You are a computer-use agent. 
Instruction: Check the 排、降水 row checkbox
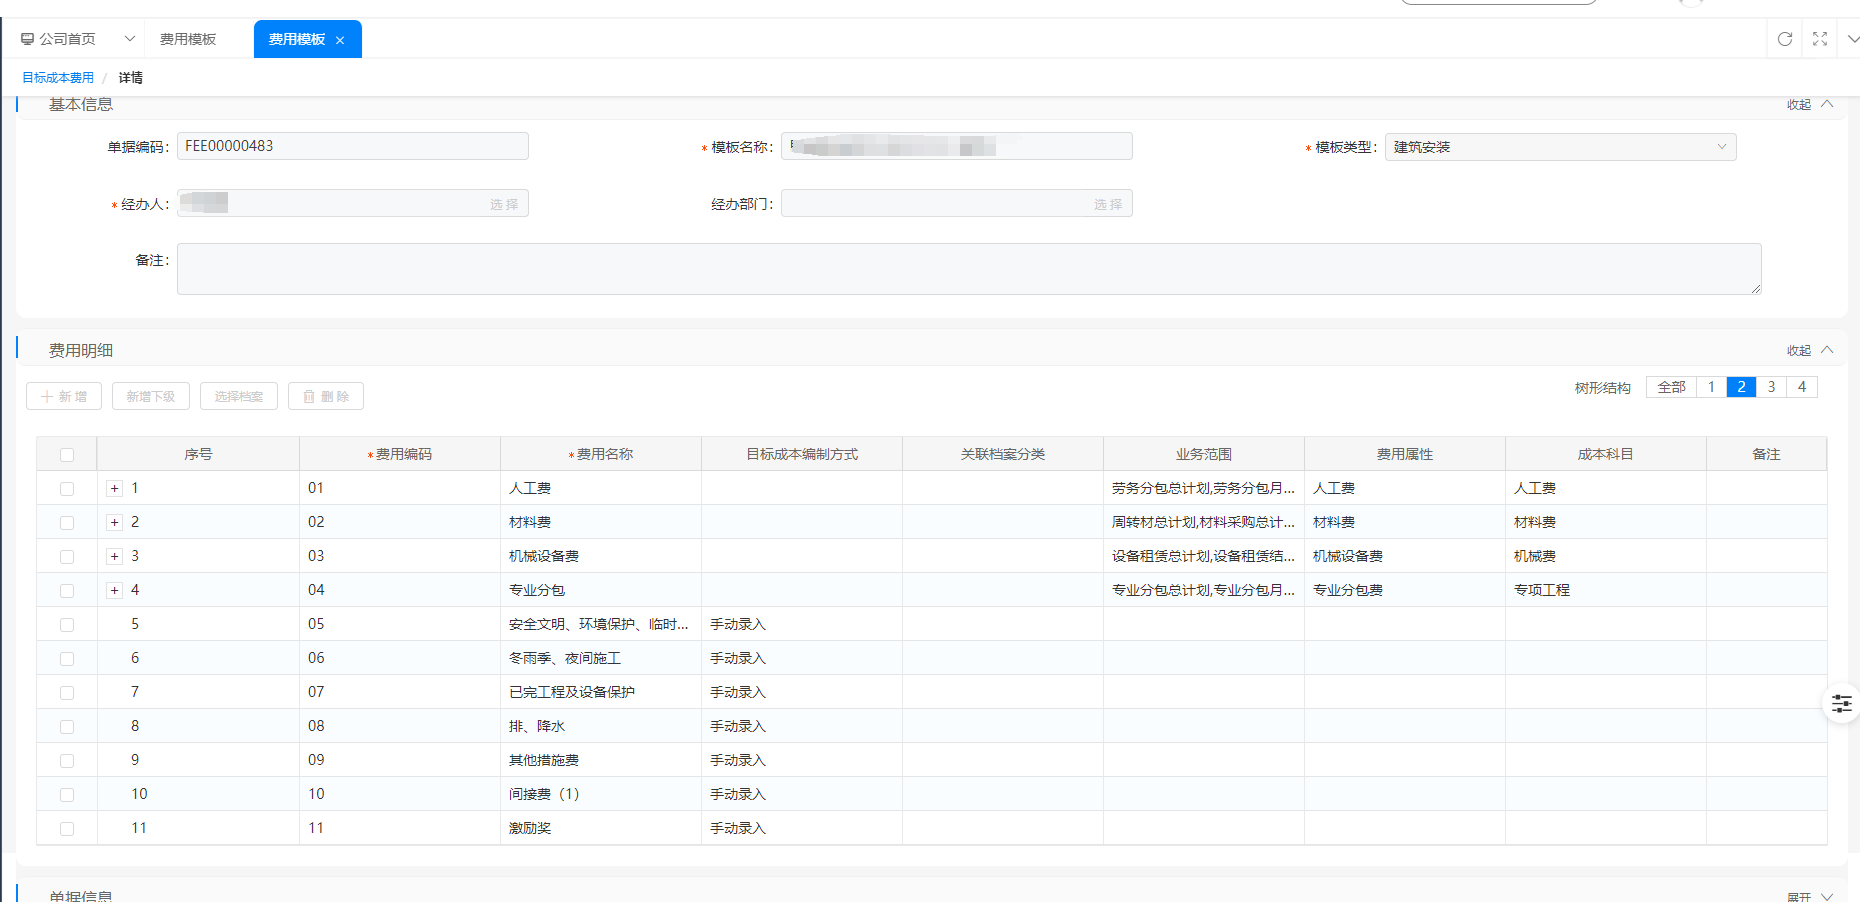[x=67, y=727]
